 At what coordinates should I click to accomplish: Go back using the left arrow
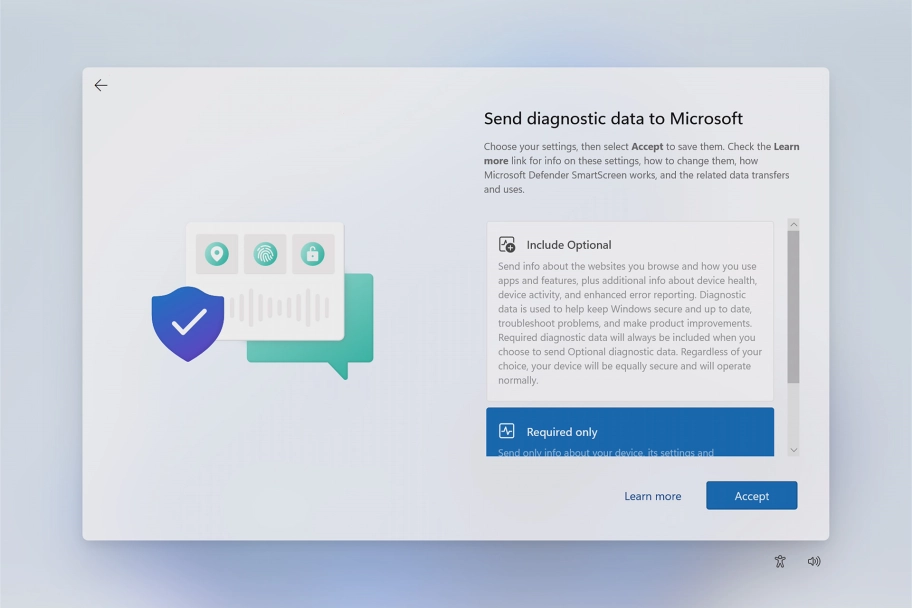101,86
